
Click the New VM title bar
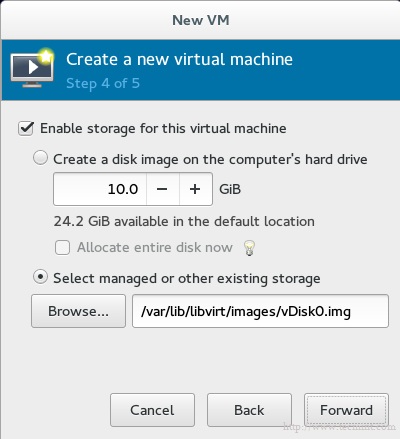click(201, 20)
